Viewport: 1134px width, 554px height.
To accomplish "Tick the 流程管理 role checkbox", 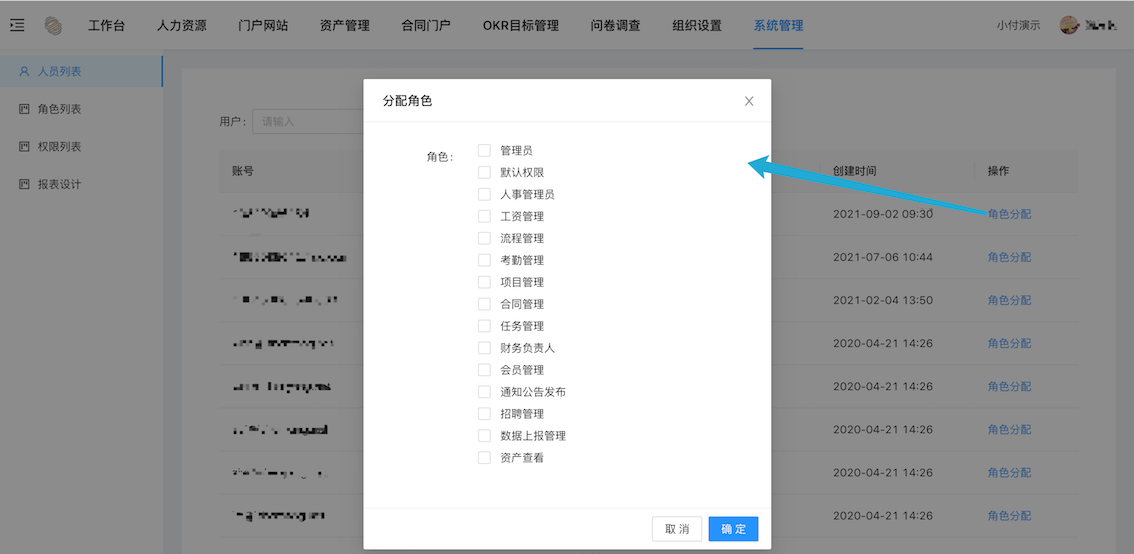I will (x=485, y=238).
